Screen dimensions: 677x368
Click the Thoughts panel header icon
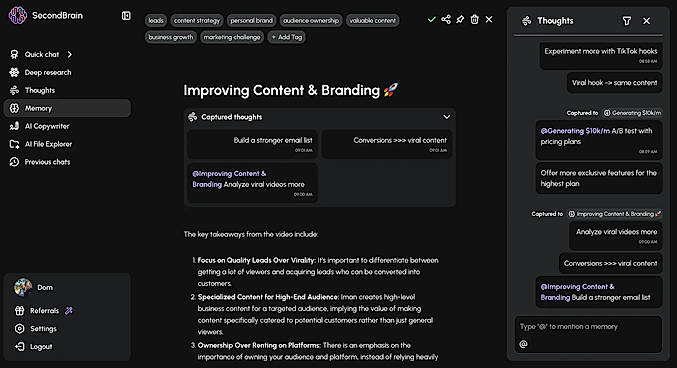pos(526,21)
